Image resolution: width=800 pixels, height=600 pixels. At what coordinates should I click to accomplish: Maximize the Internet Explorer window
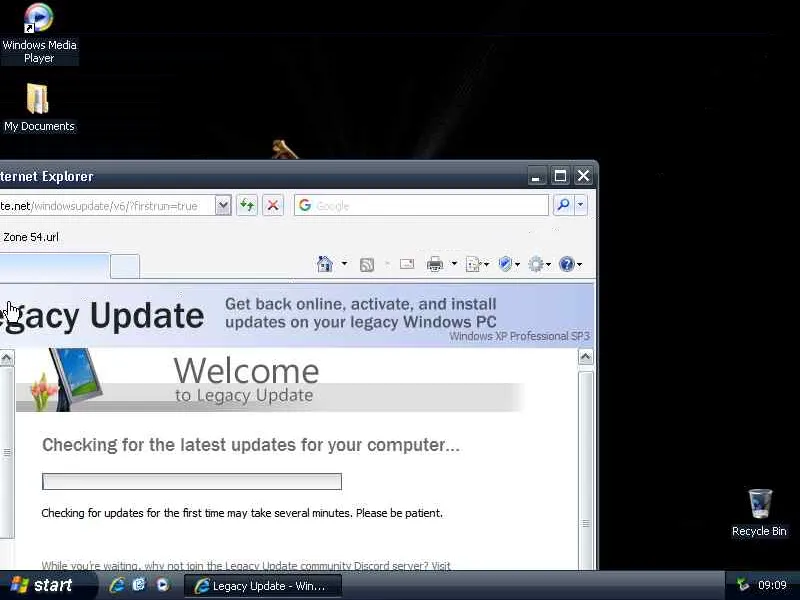pyautogui.click(x=560, y=176)
